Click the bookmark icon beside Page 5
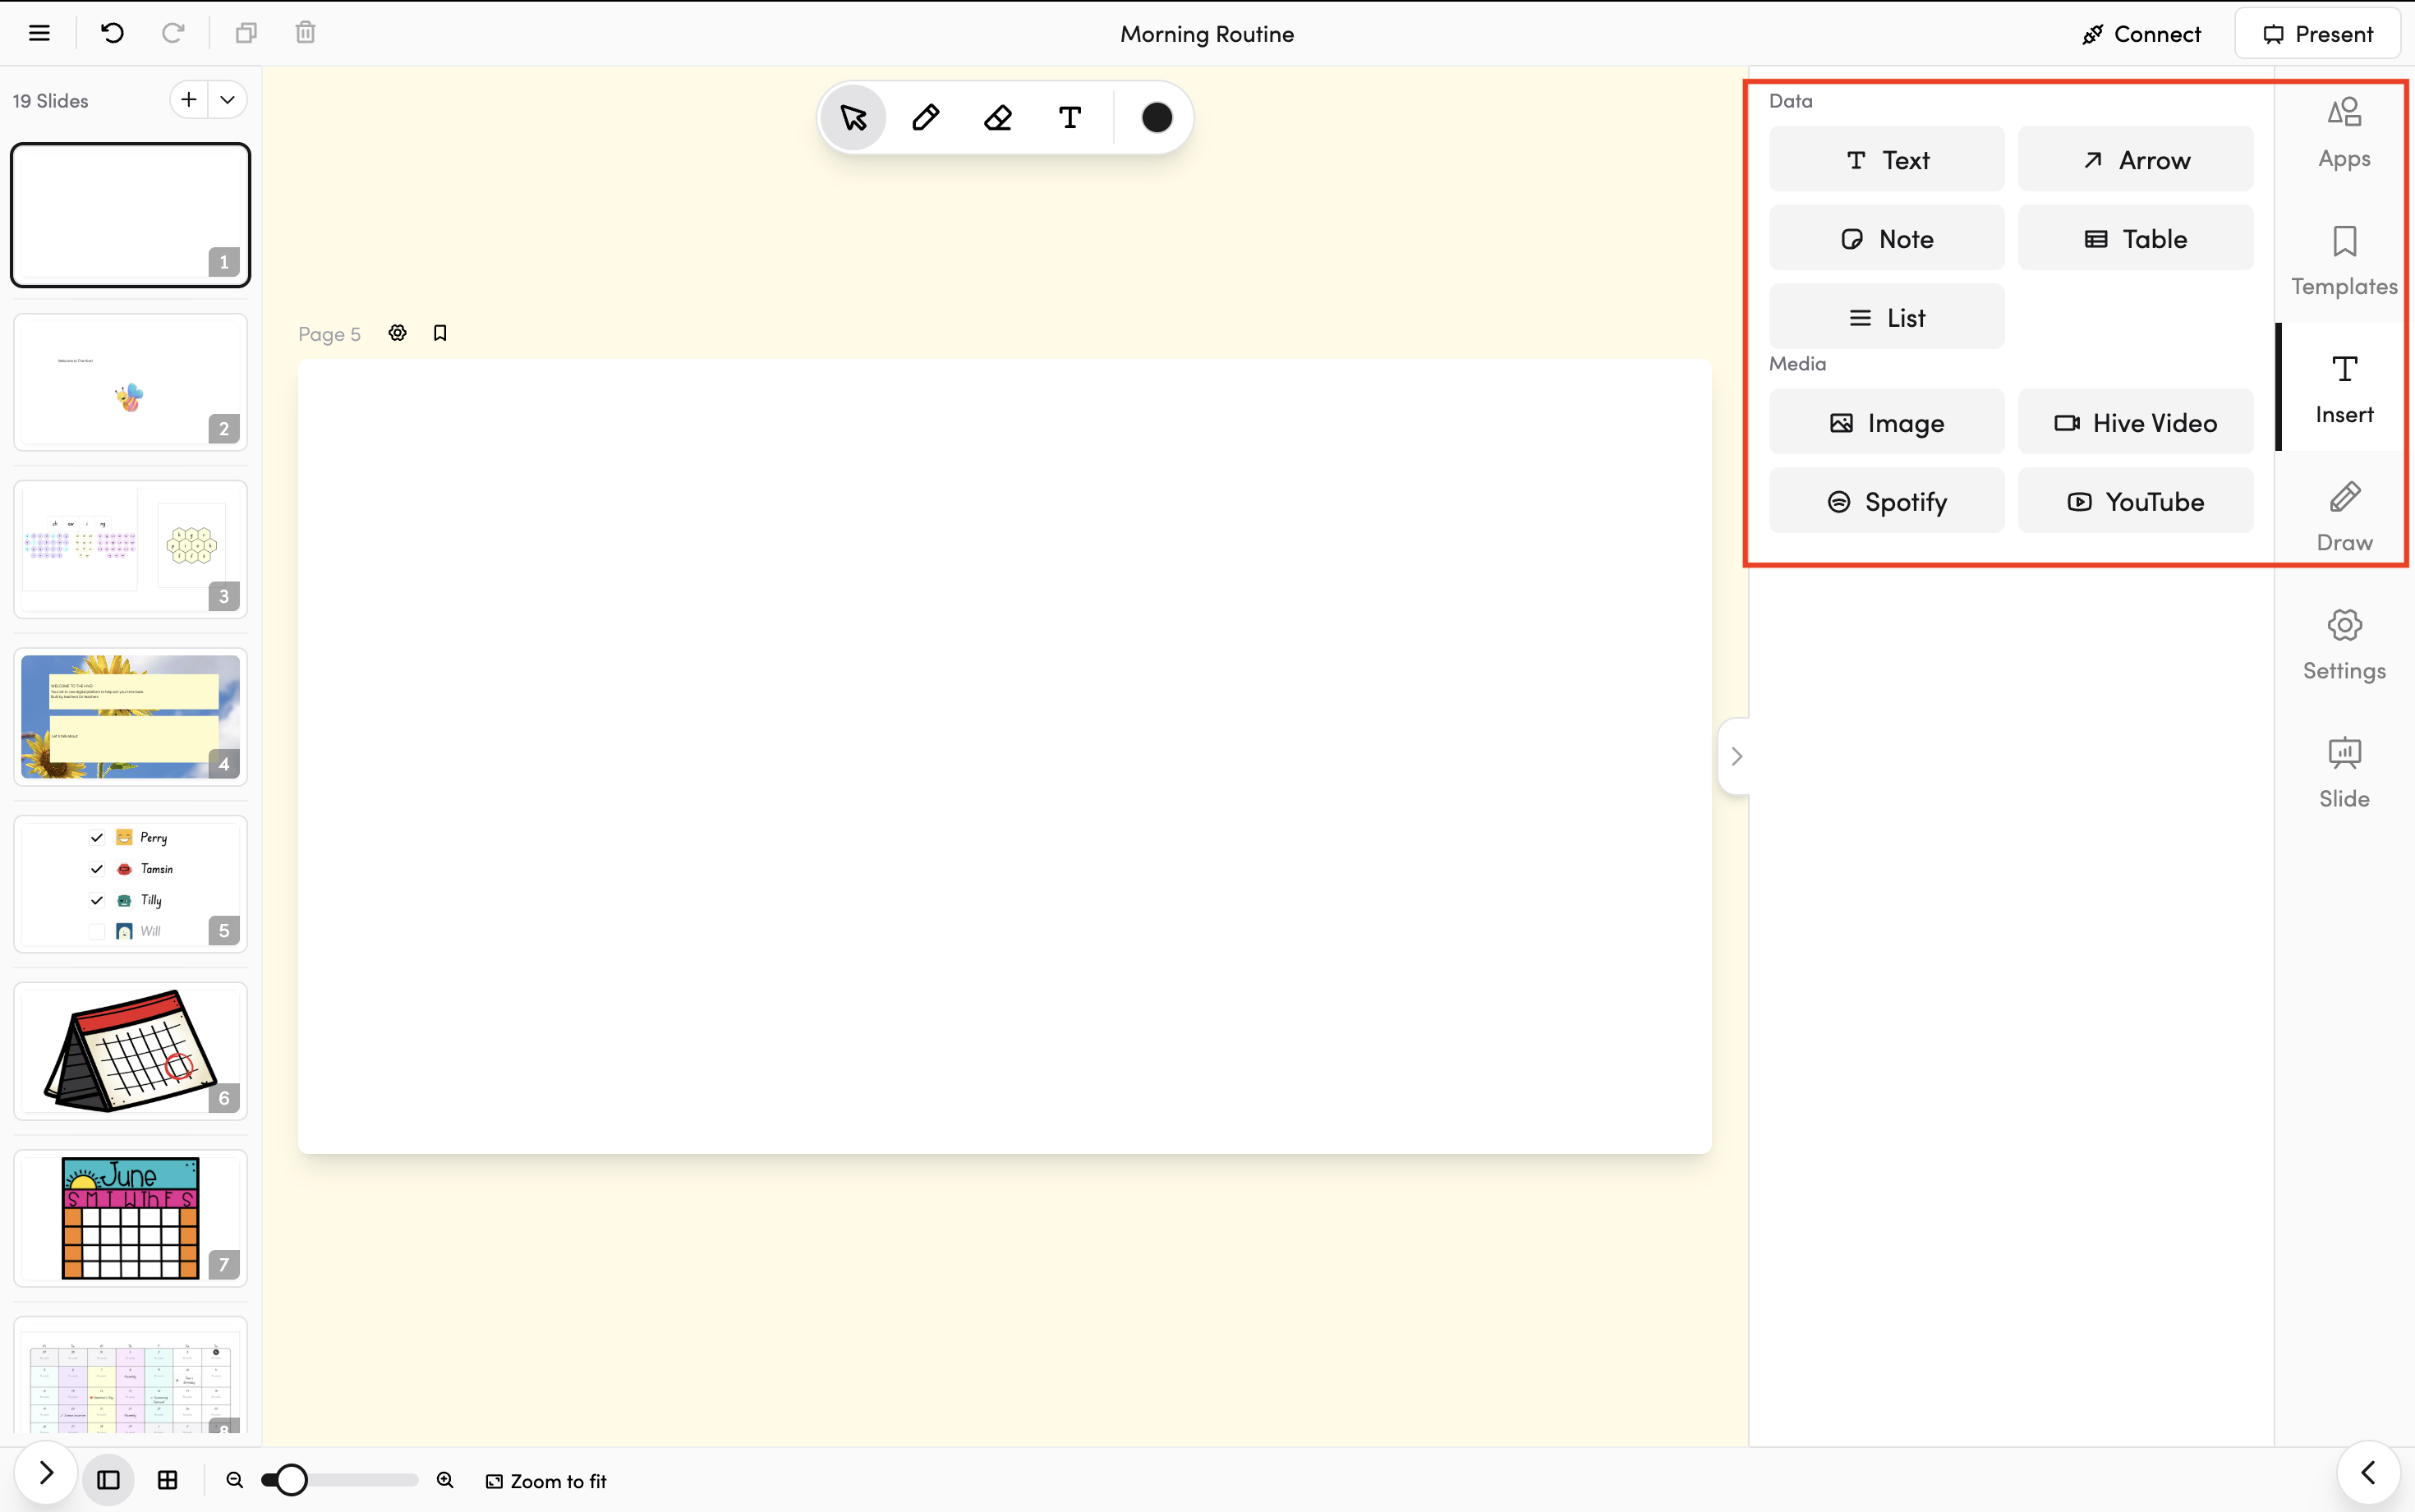The image size is (2415, 1512). coord(440,333)
